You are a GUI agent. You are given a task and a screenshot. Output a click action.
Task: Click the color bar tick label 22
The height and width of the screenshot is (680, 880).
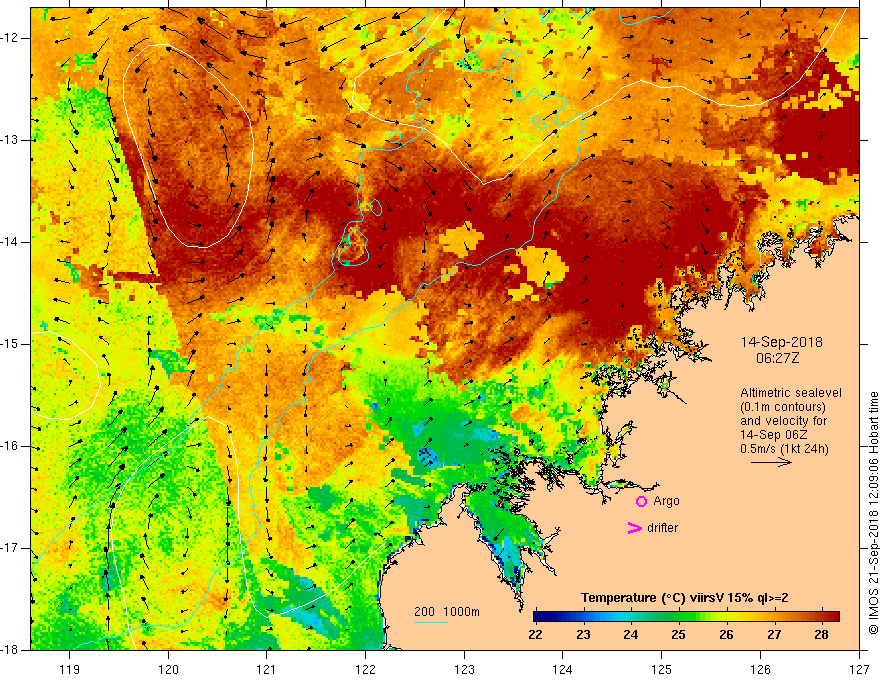click(535, 635)
